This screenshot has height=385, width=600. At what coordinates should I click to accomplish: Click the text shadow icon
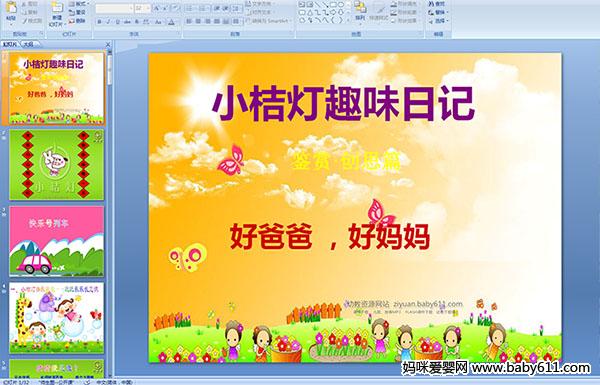tap(137, 22)
